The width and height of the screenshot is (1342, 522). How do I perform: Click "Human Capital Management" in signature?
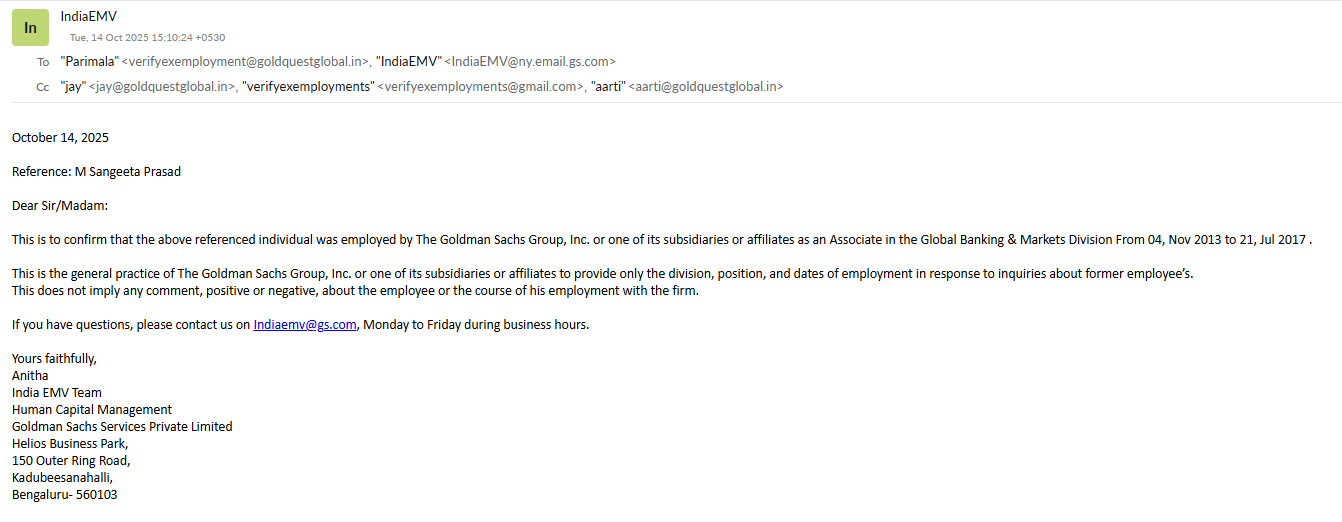(x=92, y=409)
